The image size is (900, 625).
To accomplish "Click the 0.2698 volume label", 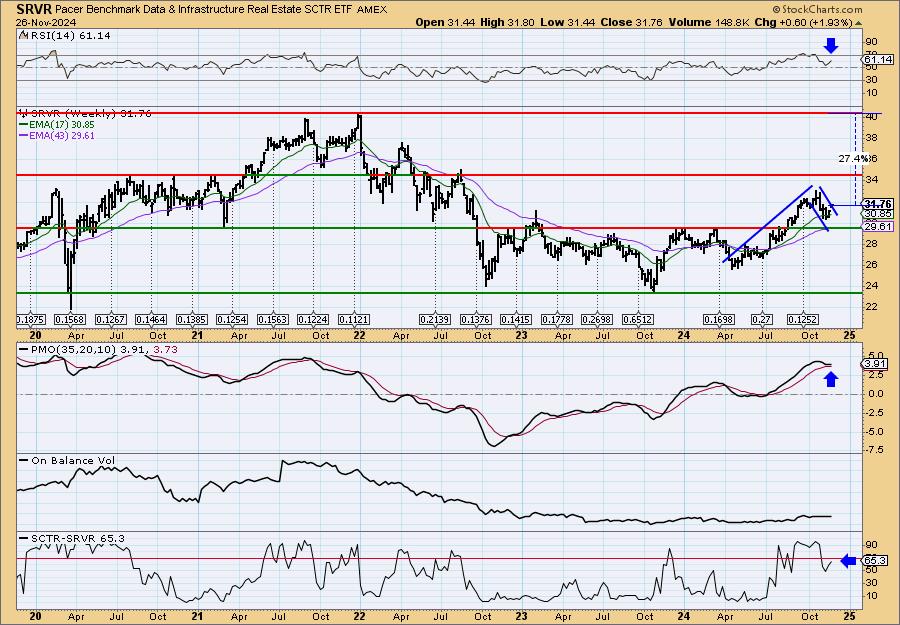I will [598, 319].
